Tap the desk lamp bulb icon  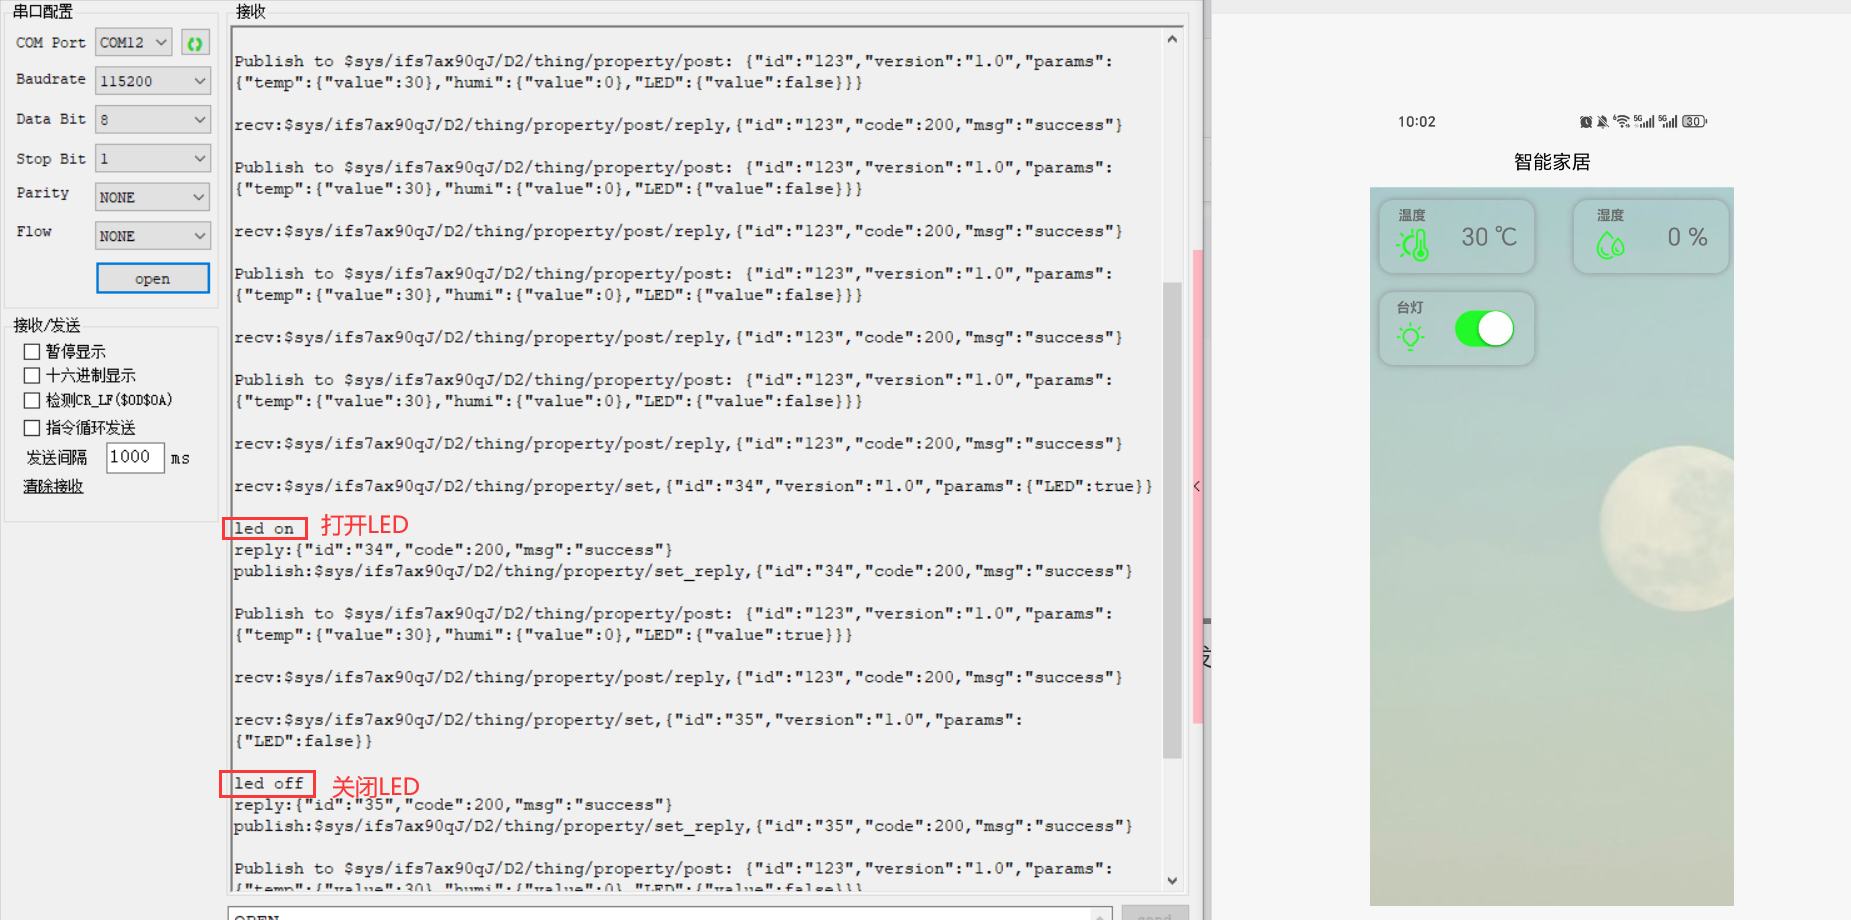pyautogui.click(x=1411, y=337)
